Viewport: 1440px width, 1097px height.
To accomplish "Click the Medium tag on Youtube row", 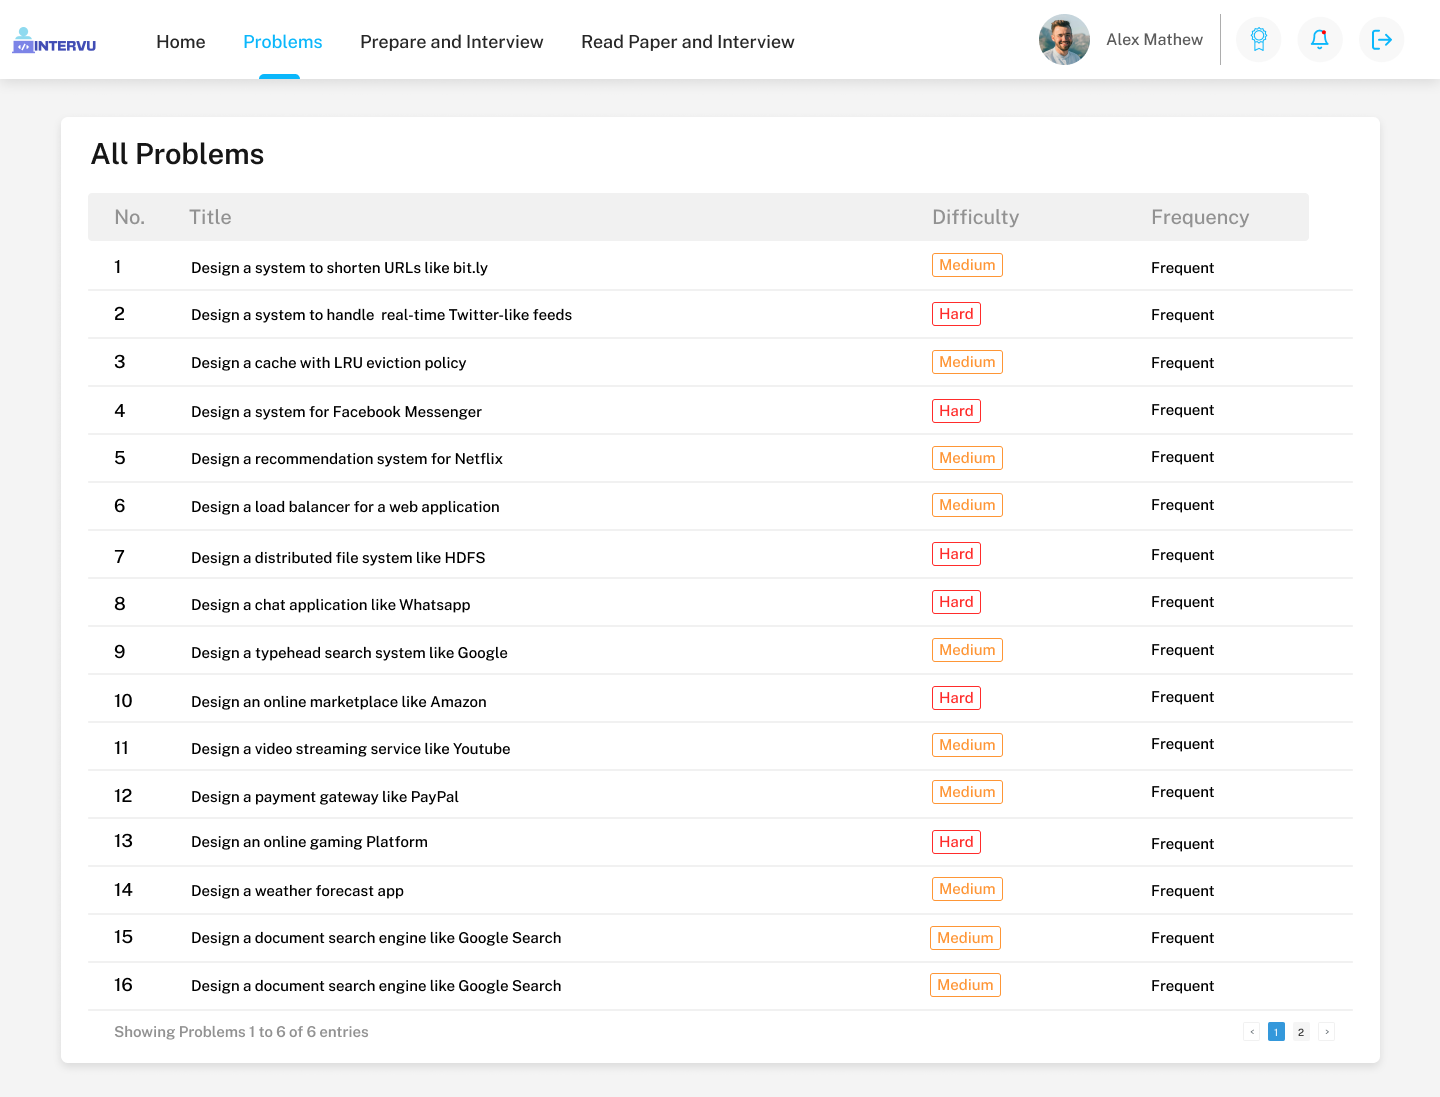I will (x=967, y=745).
